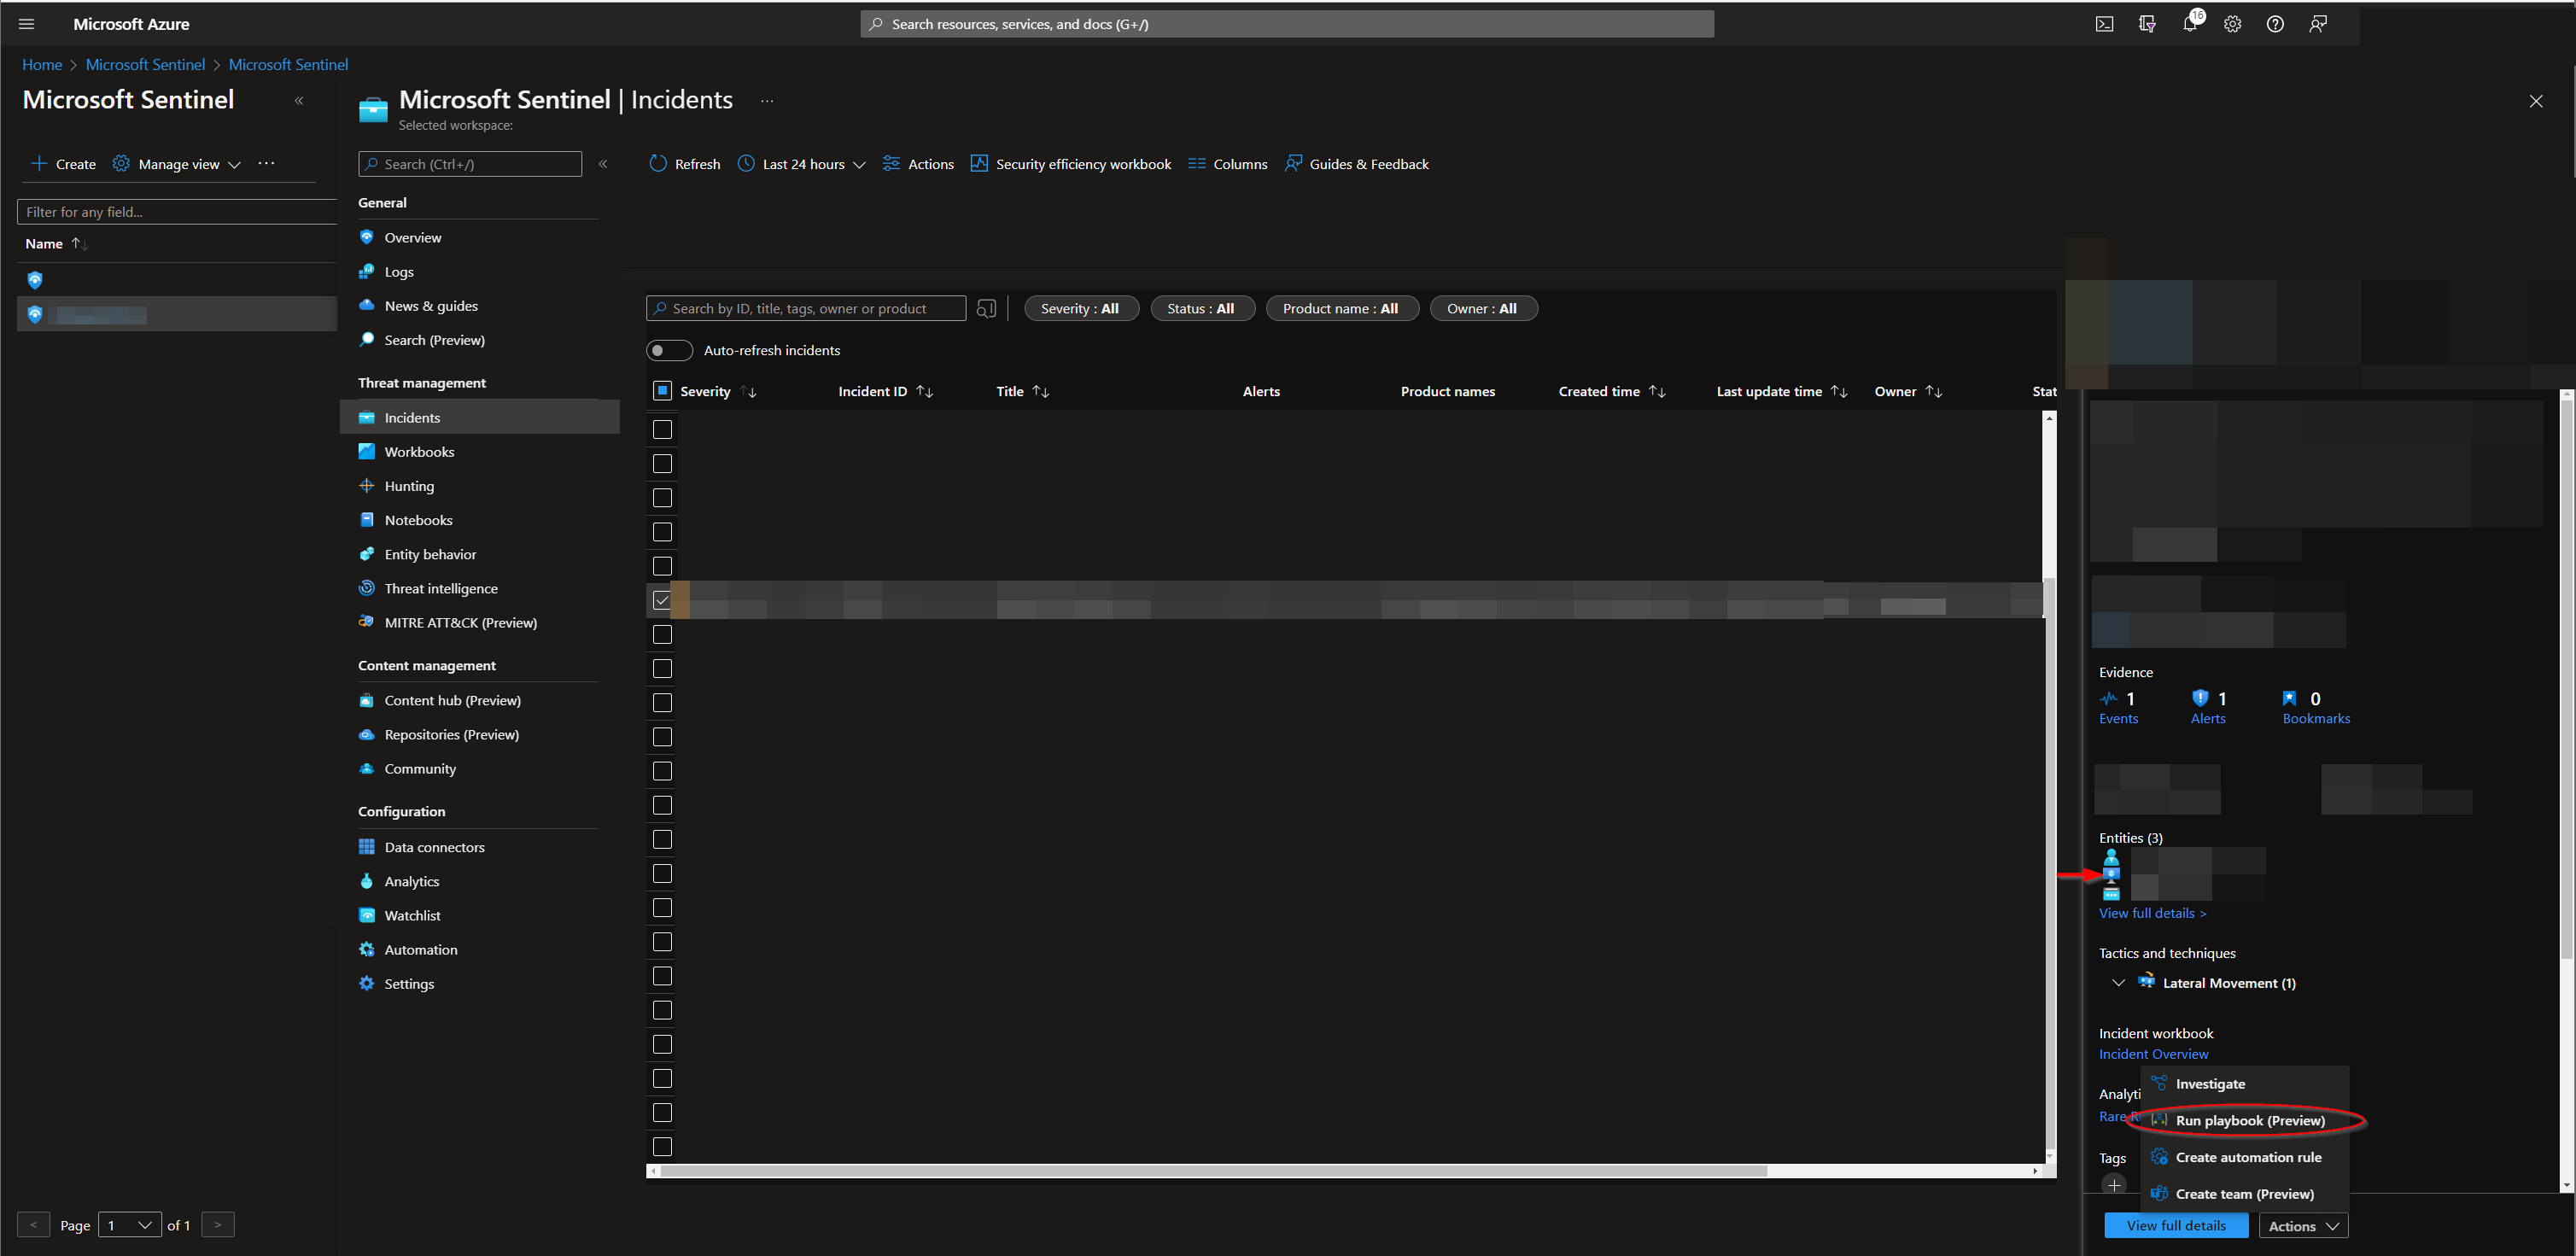Image resolution: width=2576 pixels, height=1256 pixels.
Task: Open Search (Preview) menu item
Action: (x=434, y=340)
